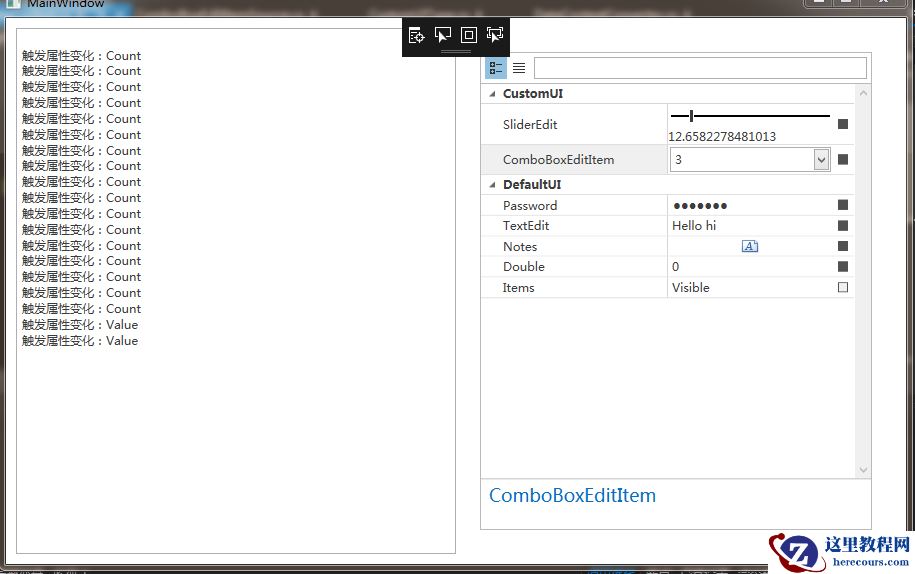Select the SliderEdit property label

point(530,124)
